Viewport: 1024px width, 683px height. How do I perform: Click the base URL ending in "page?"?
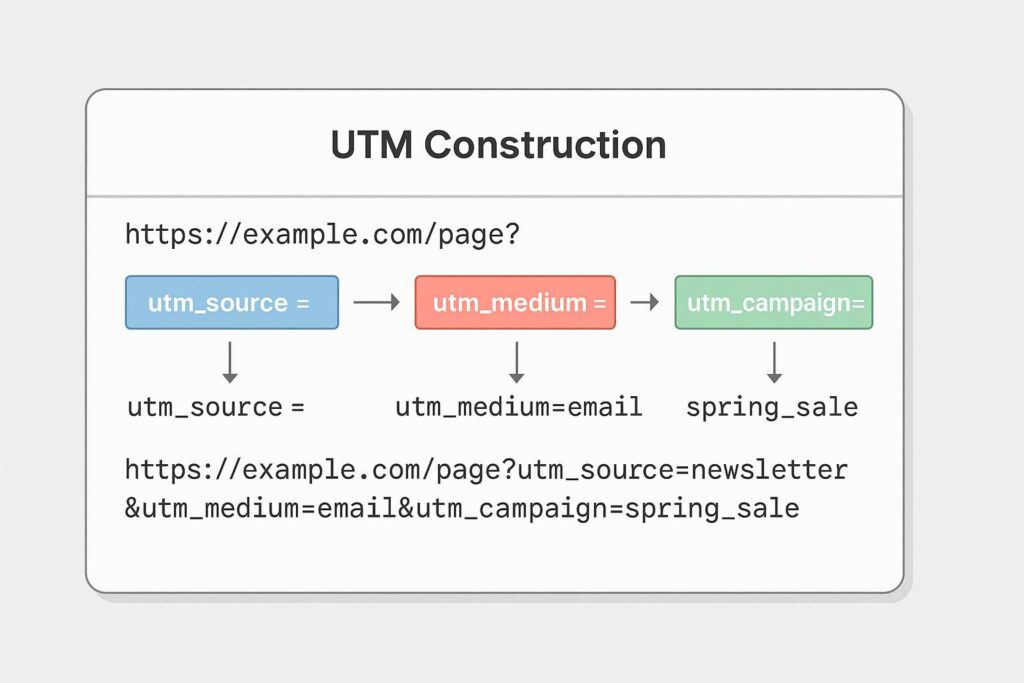[x=323, y=237]
